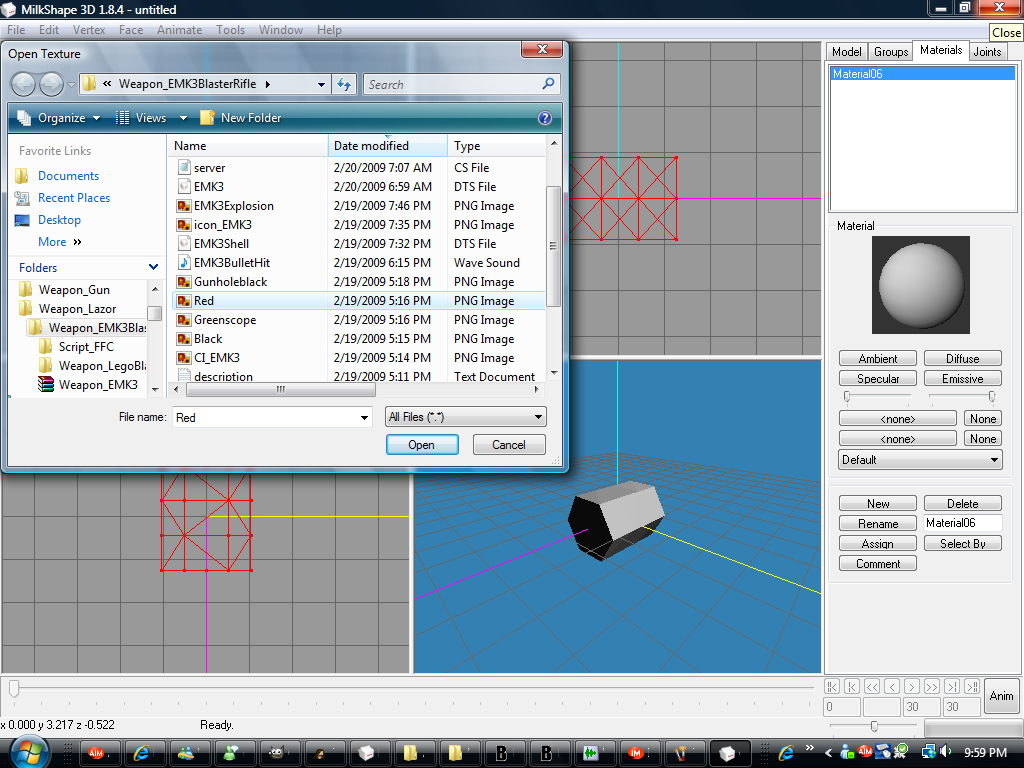Open the Views dropdown arrow
1024x768 pixels.
click(184, 118)
